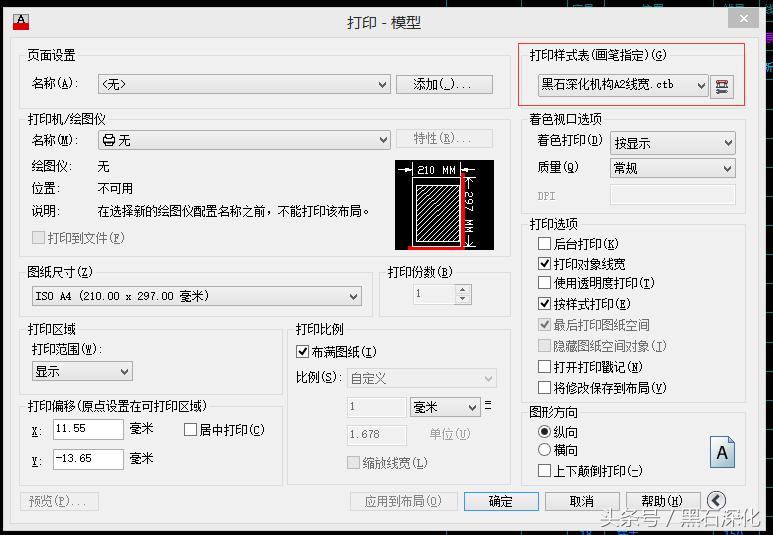Click the DPI input field

pyautogui.click(x=673, y=195)
